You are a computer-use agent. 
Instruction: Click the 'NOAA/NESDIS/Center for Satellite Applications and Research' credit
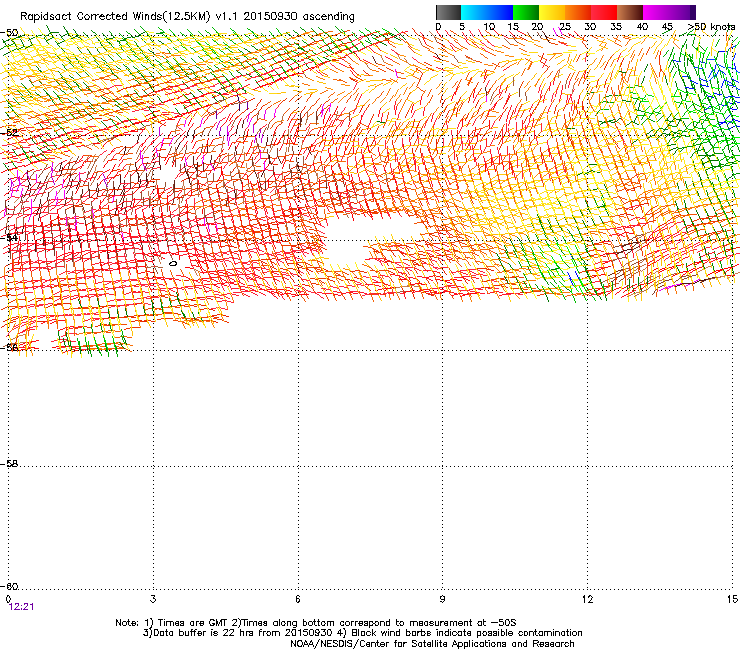pos(432,644)
